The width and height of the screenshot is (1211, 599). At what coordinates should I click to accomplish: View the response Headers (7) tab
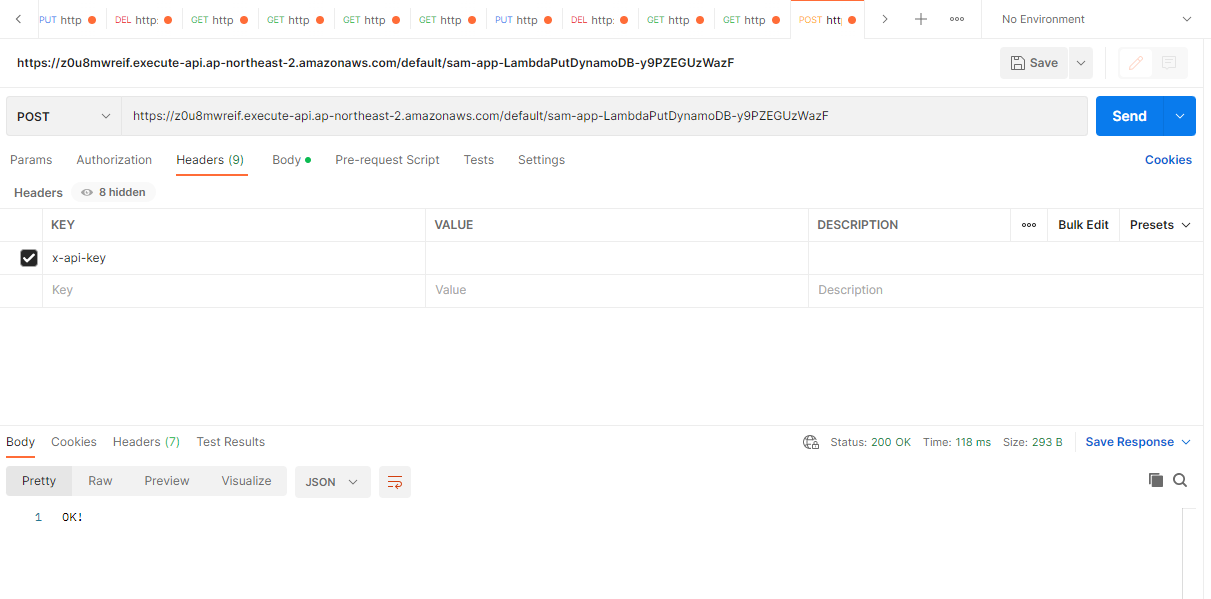[x=146, y=442]
